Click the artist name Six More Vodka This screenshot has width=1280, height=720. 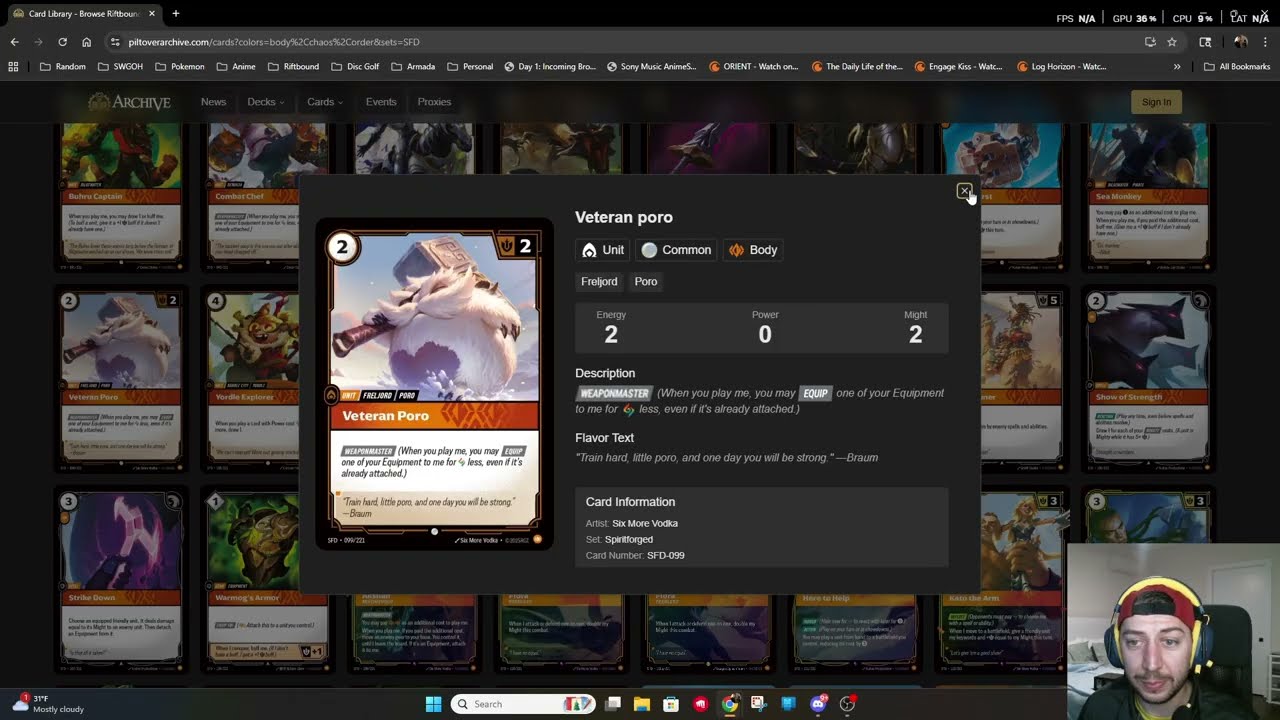[645, 524]
